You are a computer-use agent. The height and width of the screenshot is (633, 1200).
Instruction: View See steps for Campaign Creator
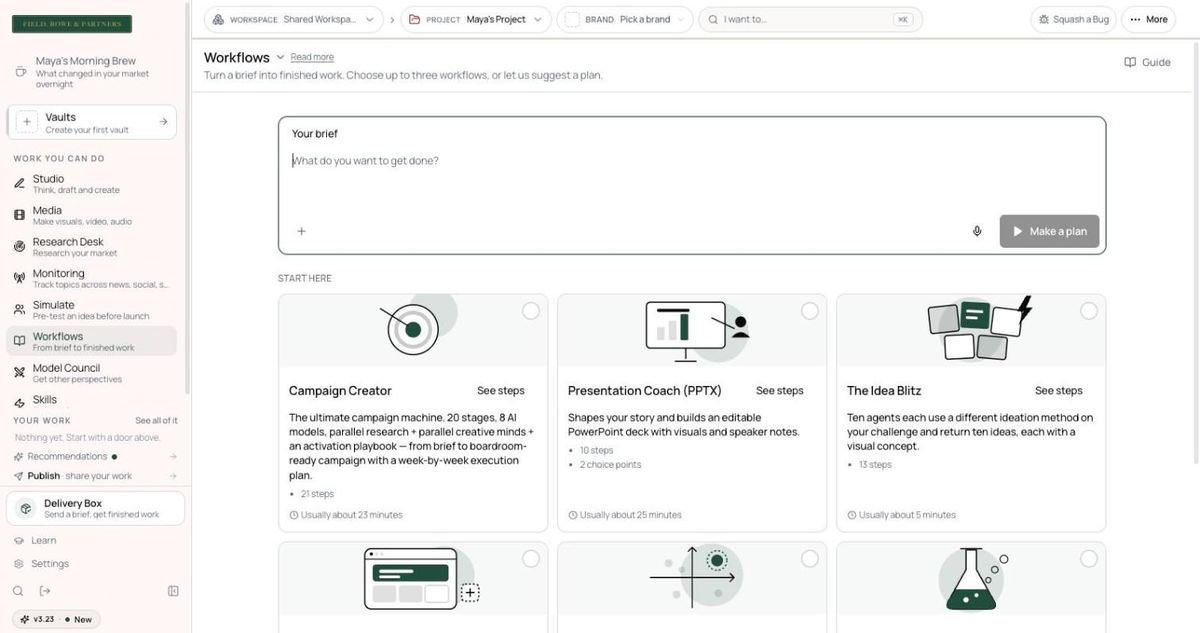pyautogui.click(x=500, y=391)
